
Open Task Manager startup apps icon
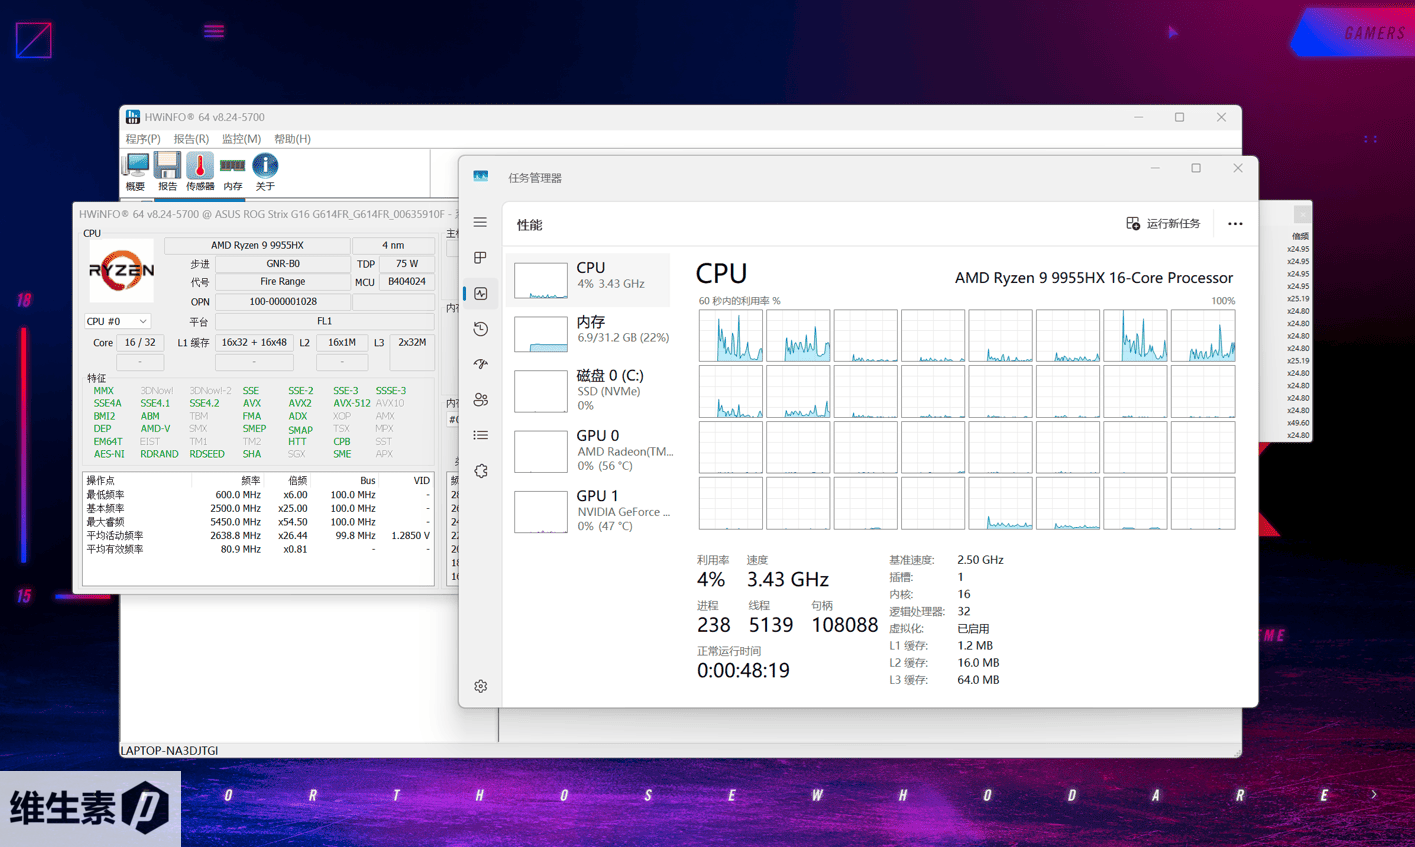[481, 364]
